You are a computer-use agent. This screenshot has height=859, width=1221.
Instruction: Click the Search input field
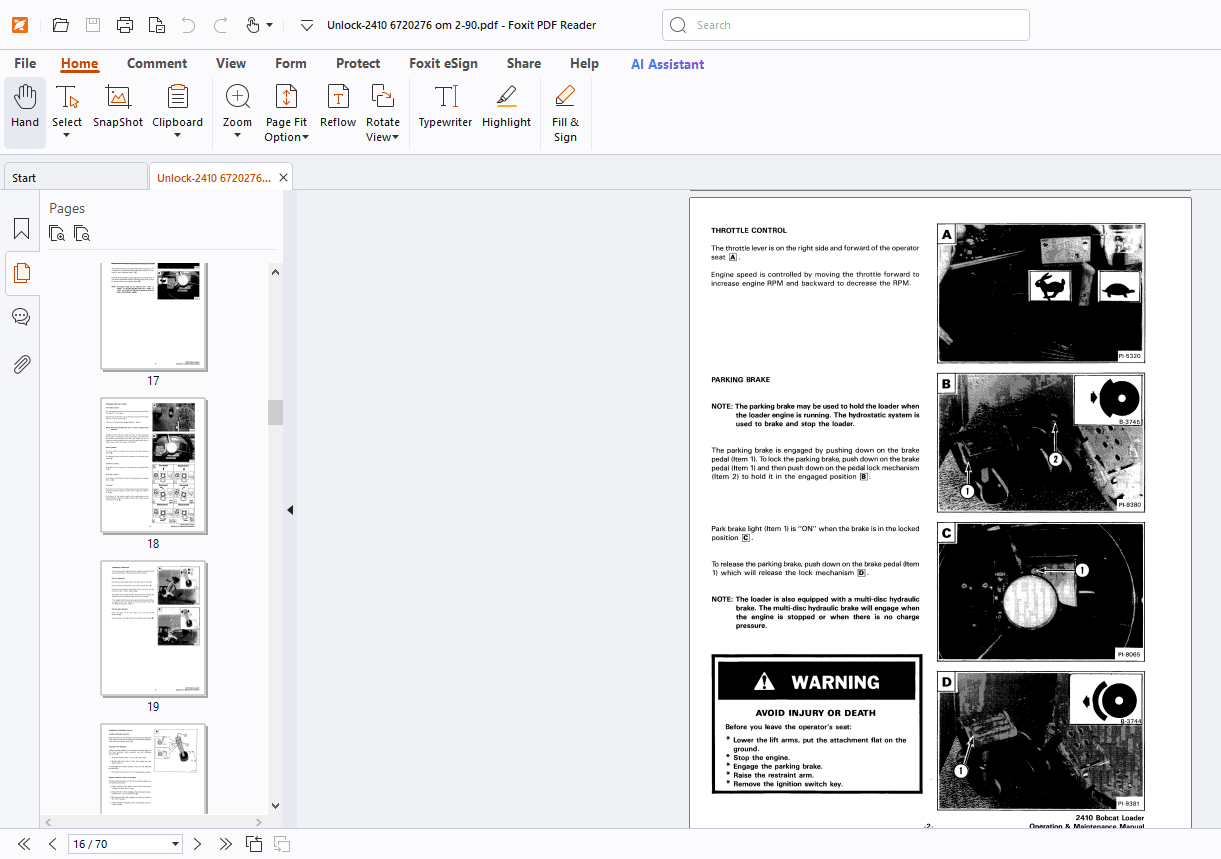pos(846,25)
